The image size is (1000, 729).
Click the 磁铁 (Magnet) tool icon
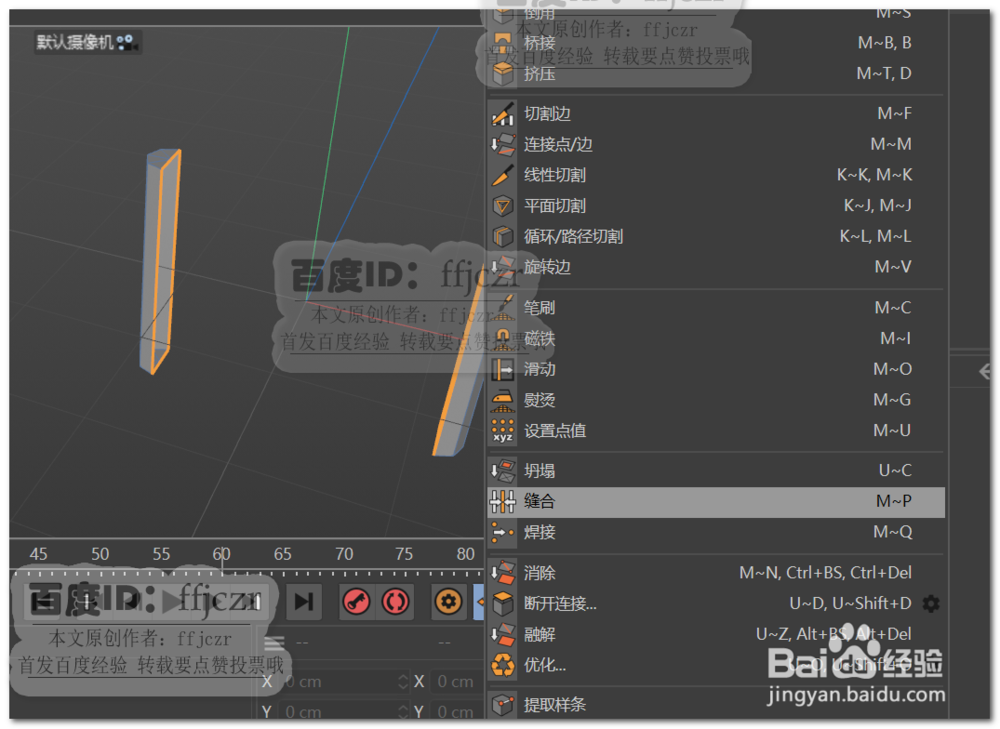(x=503, y=338)
